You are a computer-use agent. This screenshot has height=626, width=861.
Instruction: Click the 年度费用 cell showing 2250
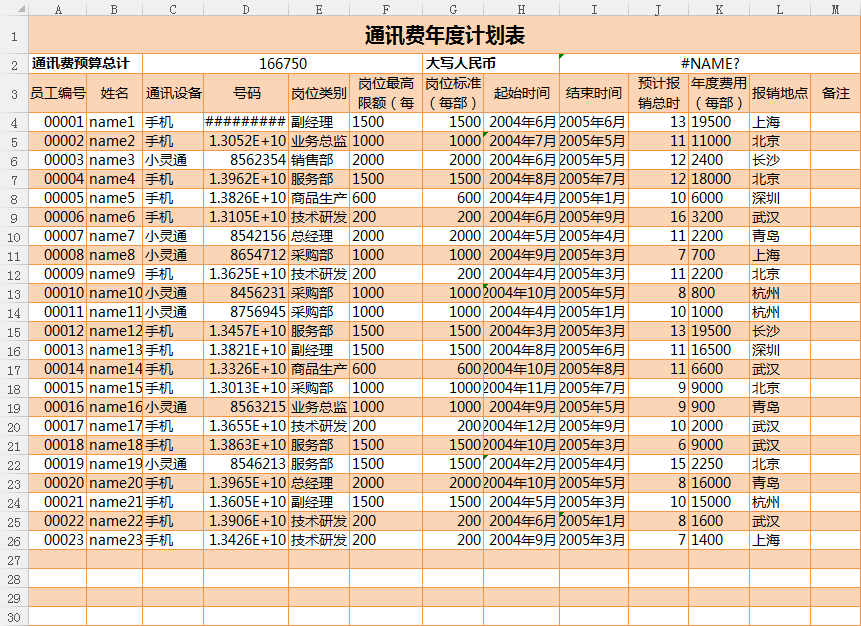click(x=718, y=464)
